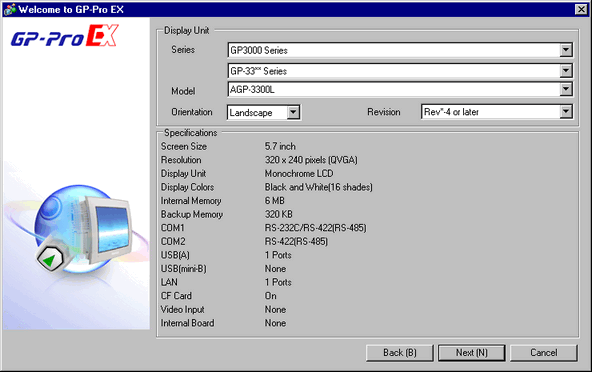Click the GP-Pro EX logo

point(65,36)
